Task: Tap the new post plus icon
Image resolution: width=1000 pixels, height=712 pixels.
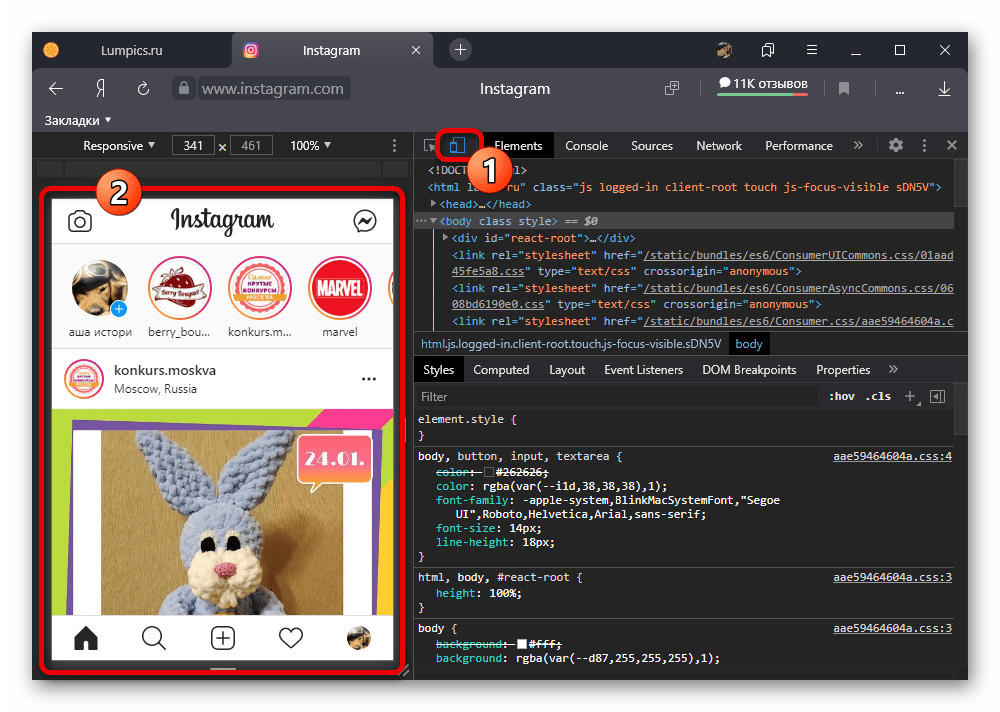Action: (222, 637)
